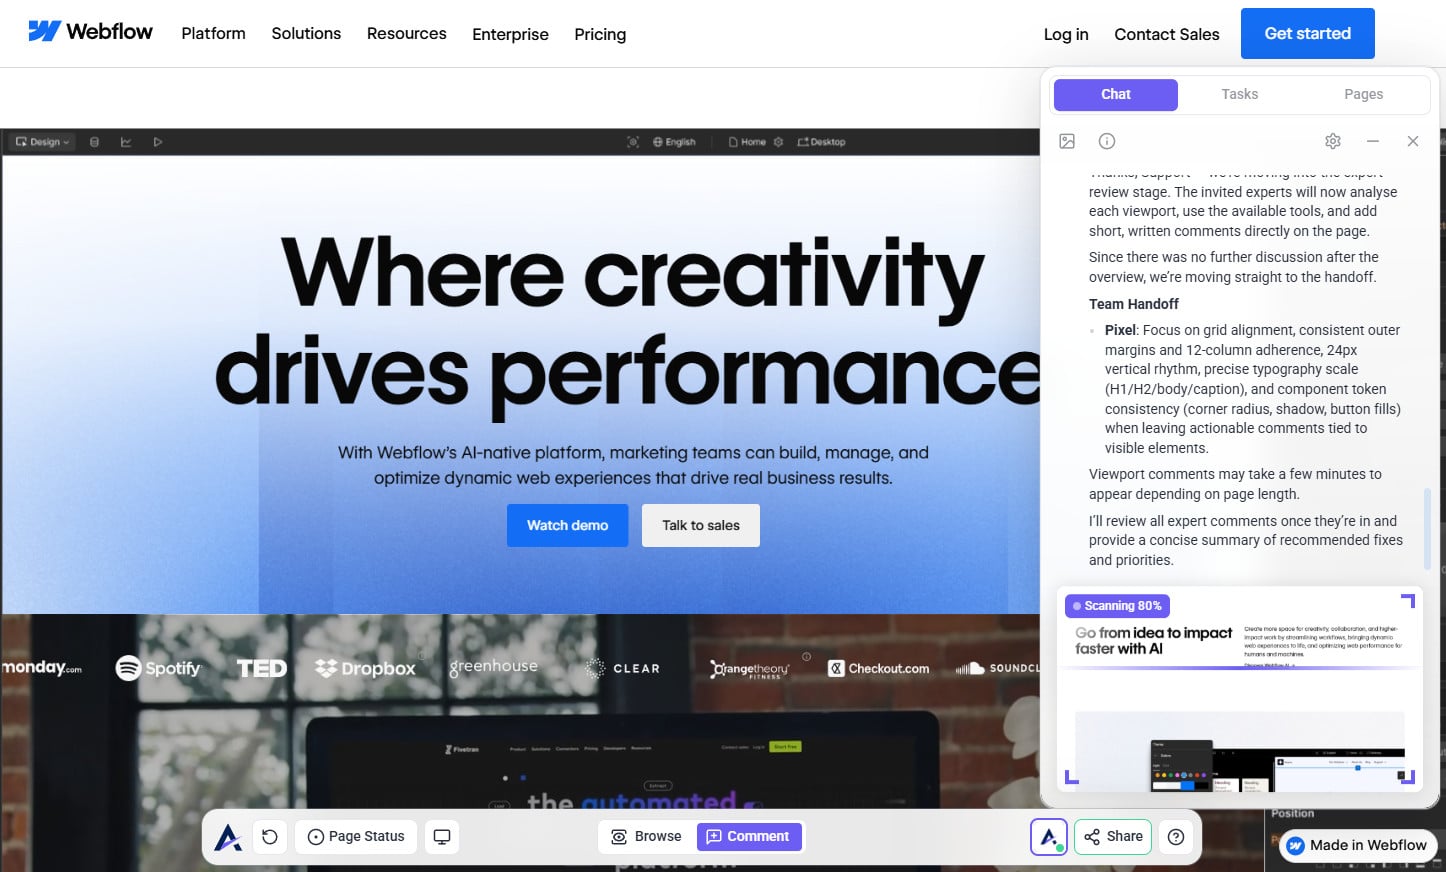Click the Watch demo button
This screenshot has width=1446, height=872.
coord(567,526)
